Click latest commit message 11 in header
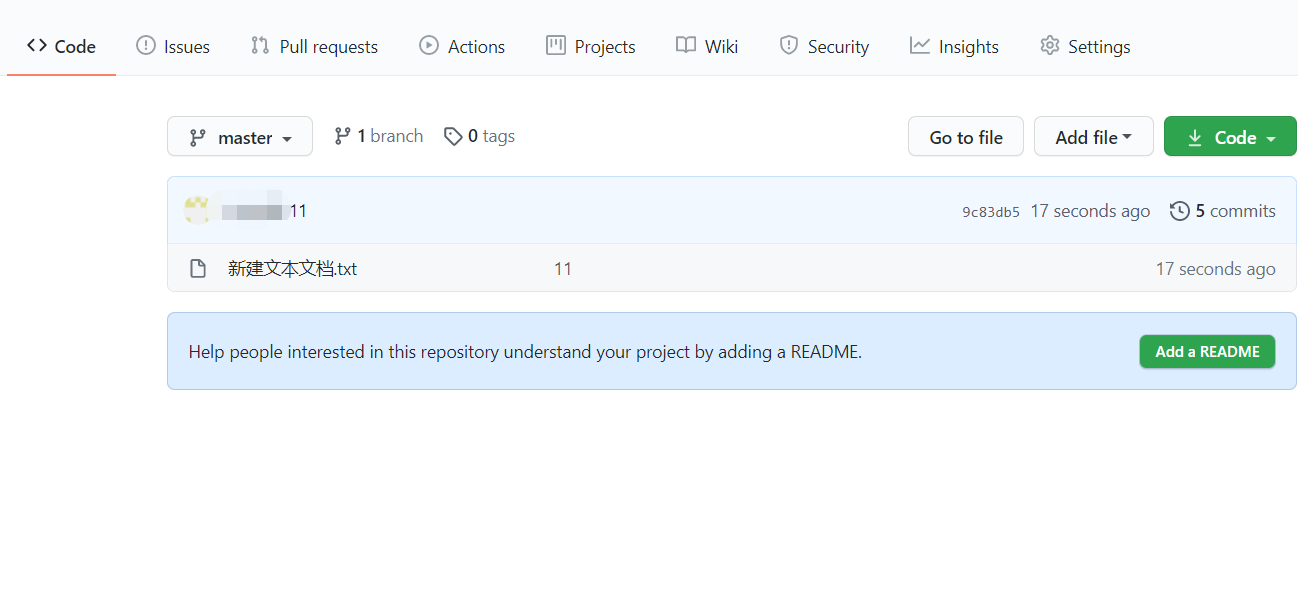The image size is (1298, 606). click(x=298, y=211)
